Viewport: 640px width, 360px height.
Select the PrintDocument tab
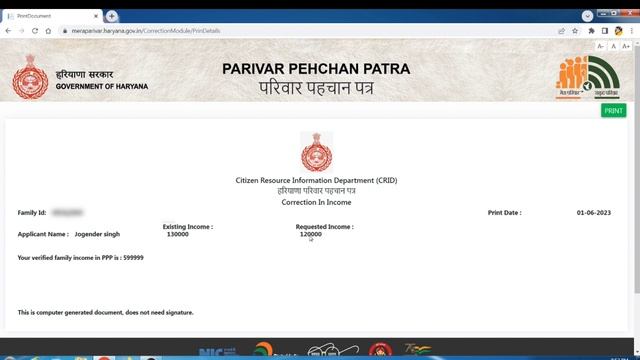tap(52, 16)
